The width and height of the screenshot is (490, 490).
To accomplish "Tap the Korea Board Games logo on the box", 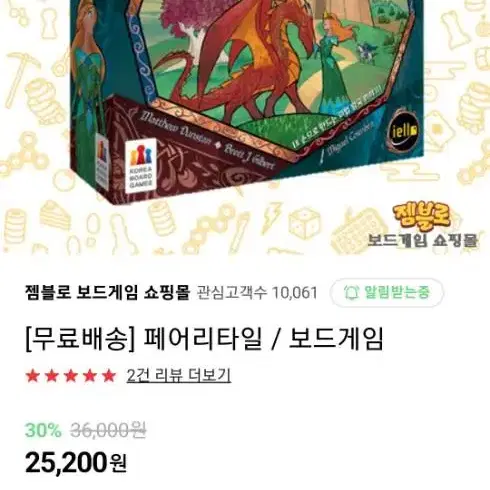I will [140, 166].
